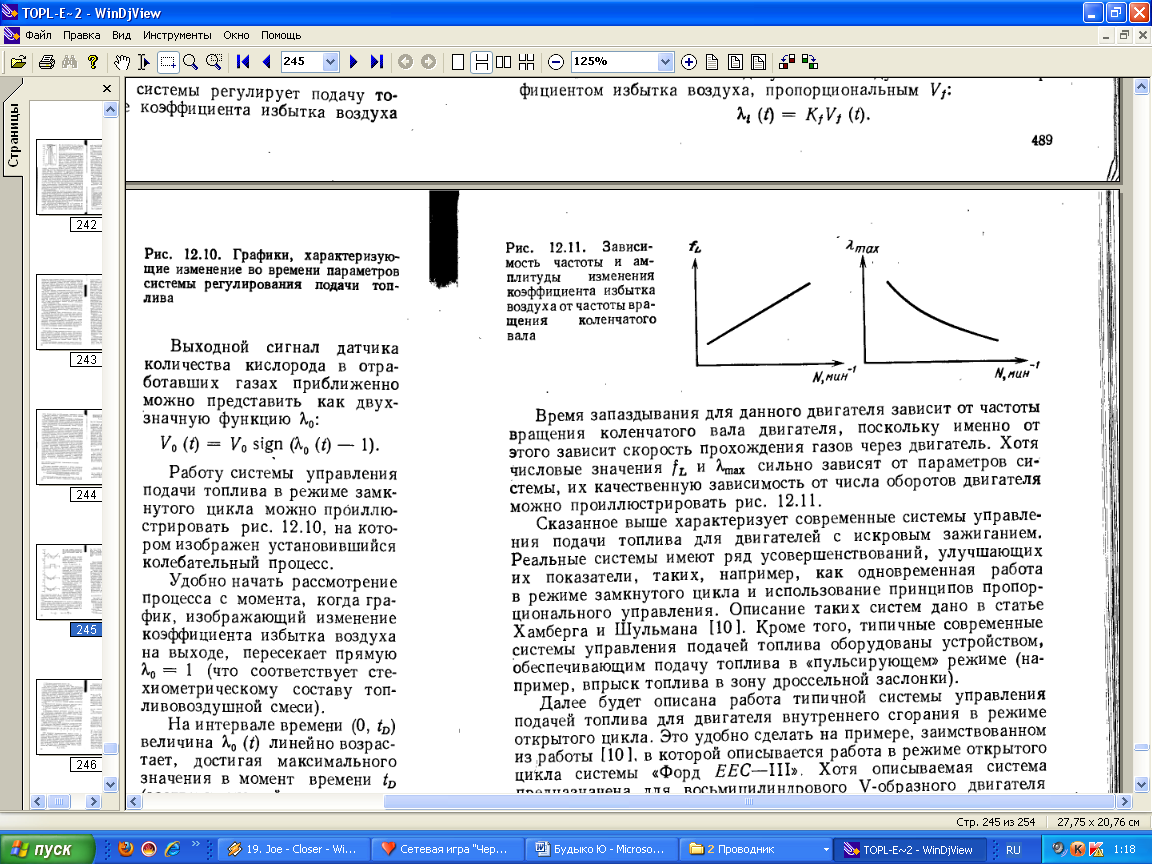Click the orange K tray icon
1152x864 pixels.
[1078, 849]
